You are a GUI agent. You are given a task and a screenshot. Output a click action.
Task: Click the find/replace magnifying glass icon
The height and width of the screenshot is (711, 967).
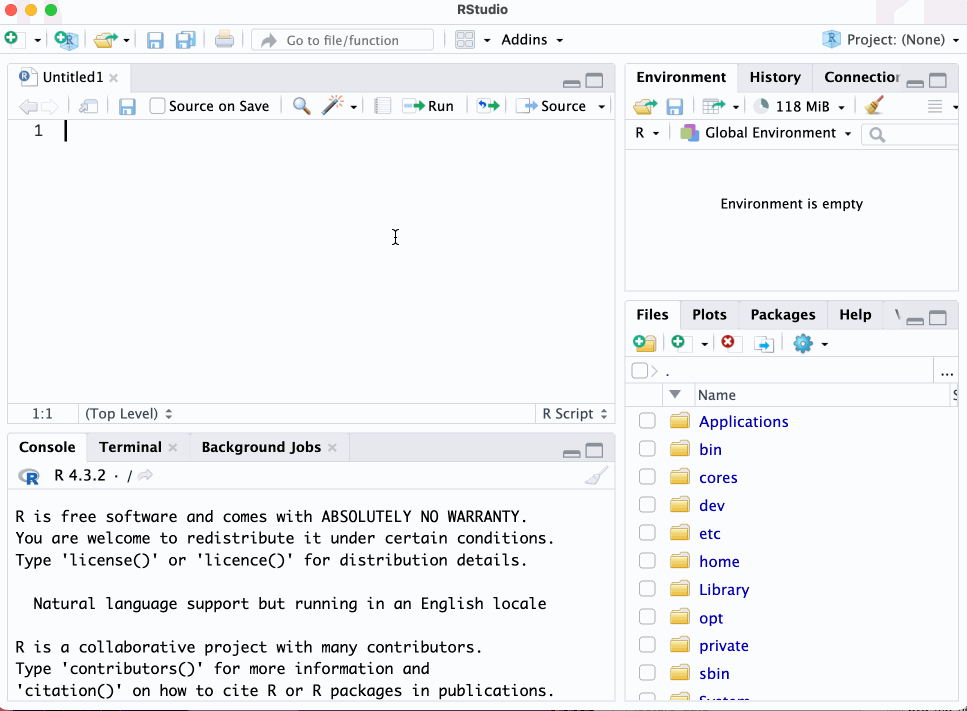click(301, 106)
